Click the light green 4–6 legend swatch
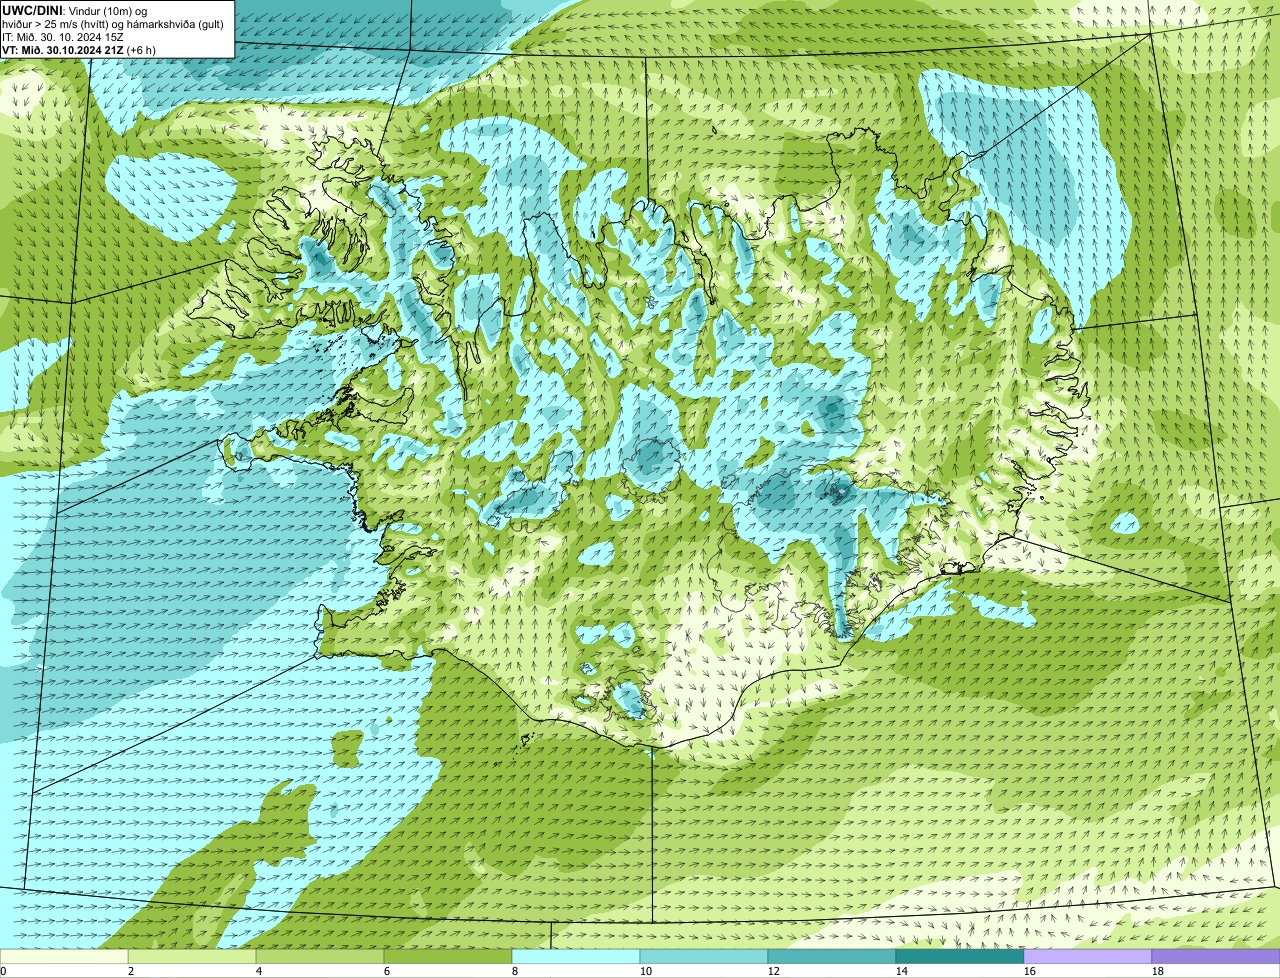Screen dimensions: 1280x978 point(320,957)
